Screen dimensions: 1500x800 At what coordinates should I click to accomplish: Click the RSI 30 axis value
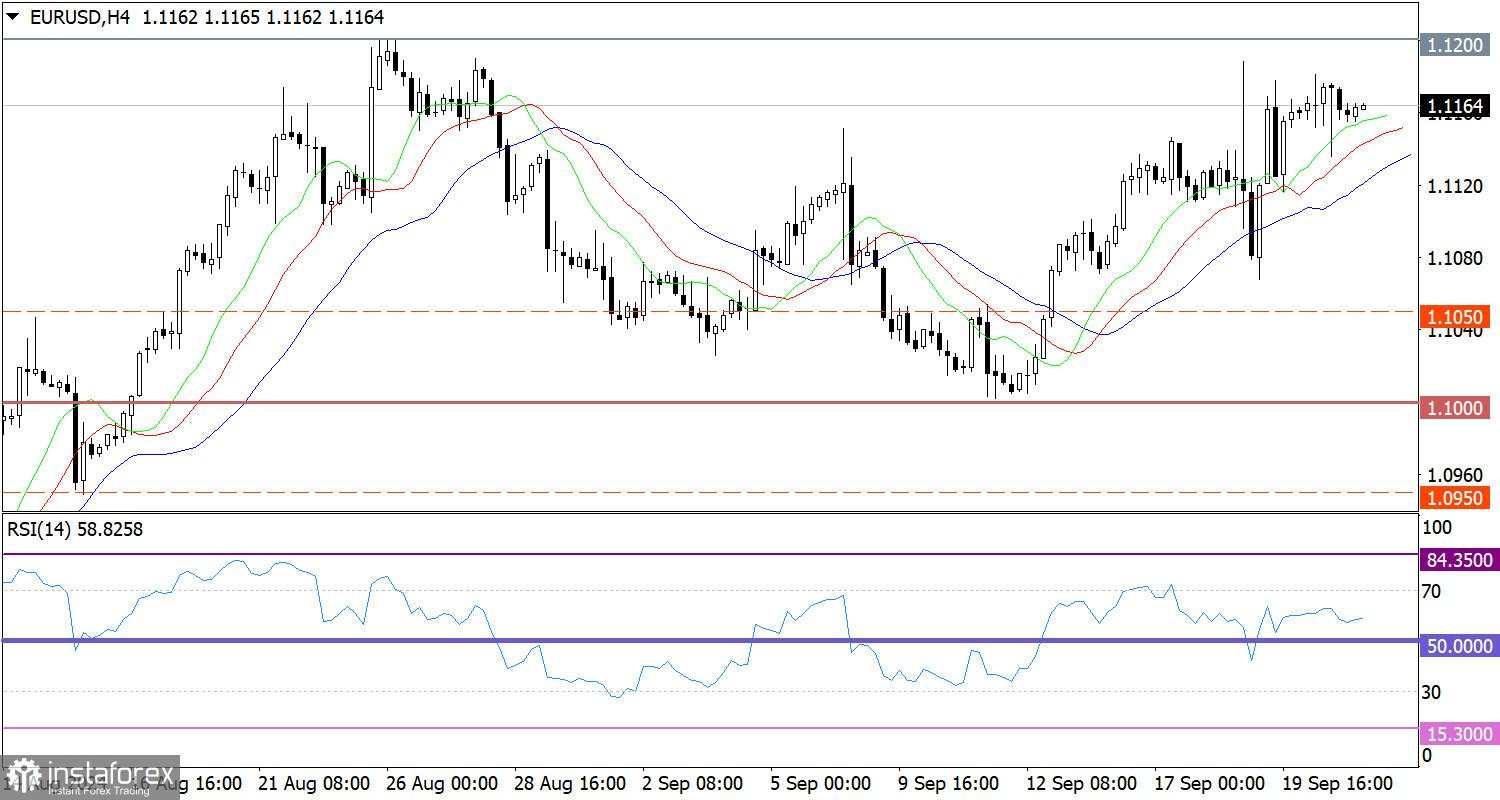tap(1431, 691)
